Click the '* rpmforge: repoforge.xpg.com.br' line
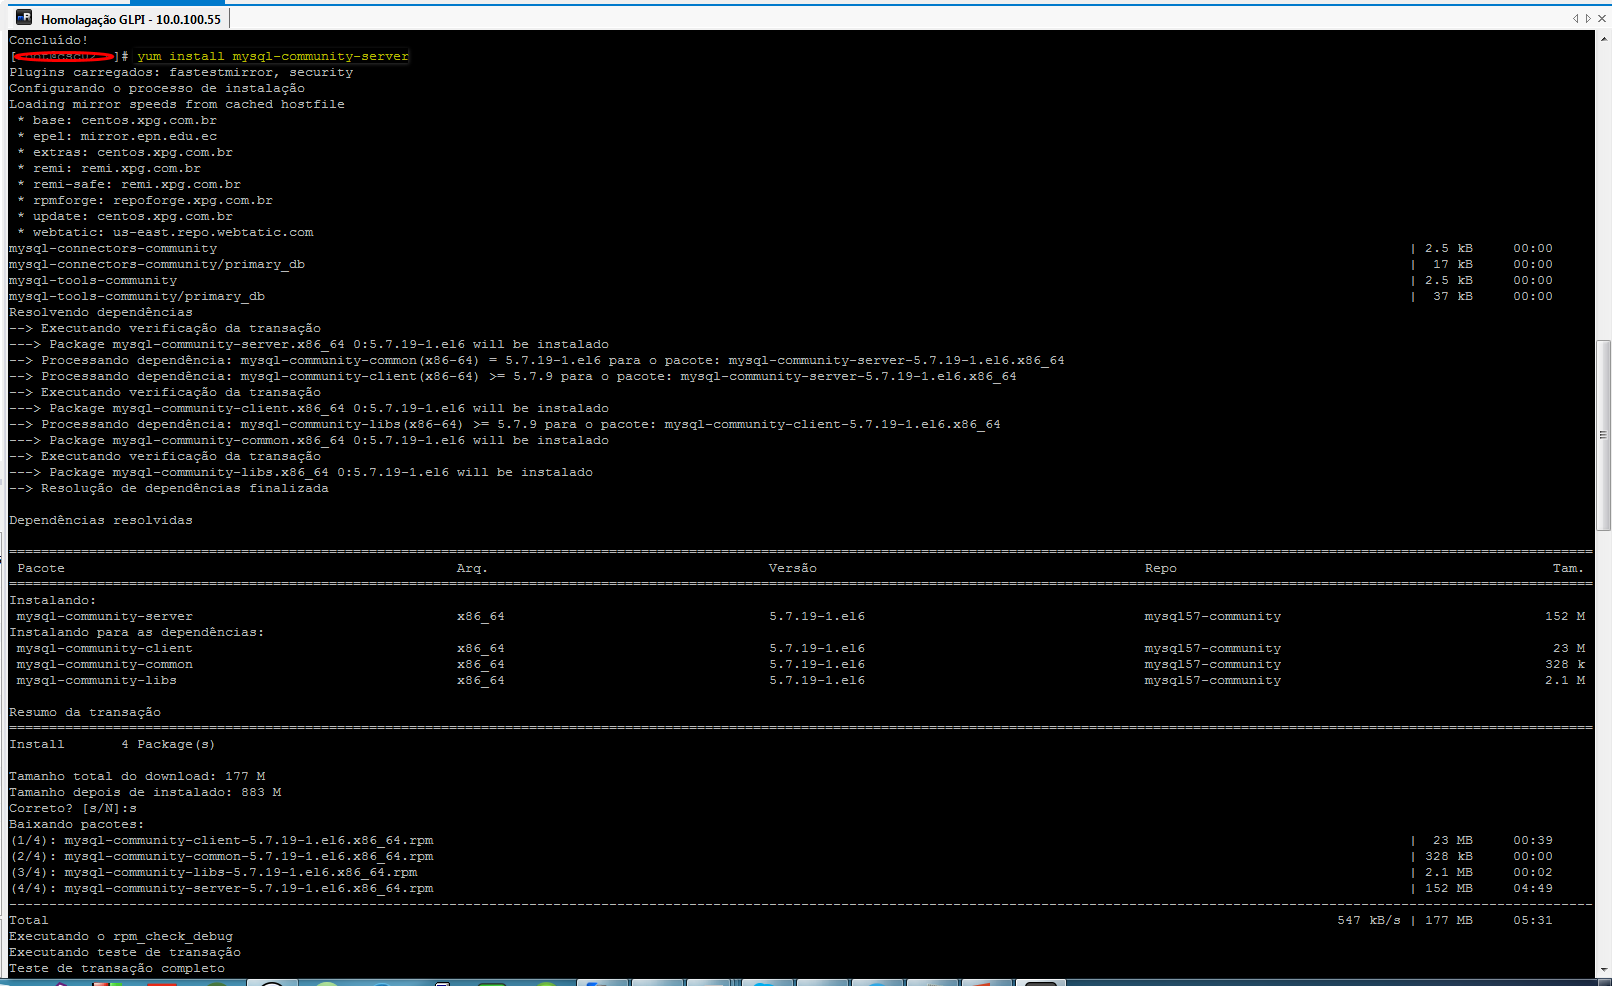 [x=145, y=200]
